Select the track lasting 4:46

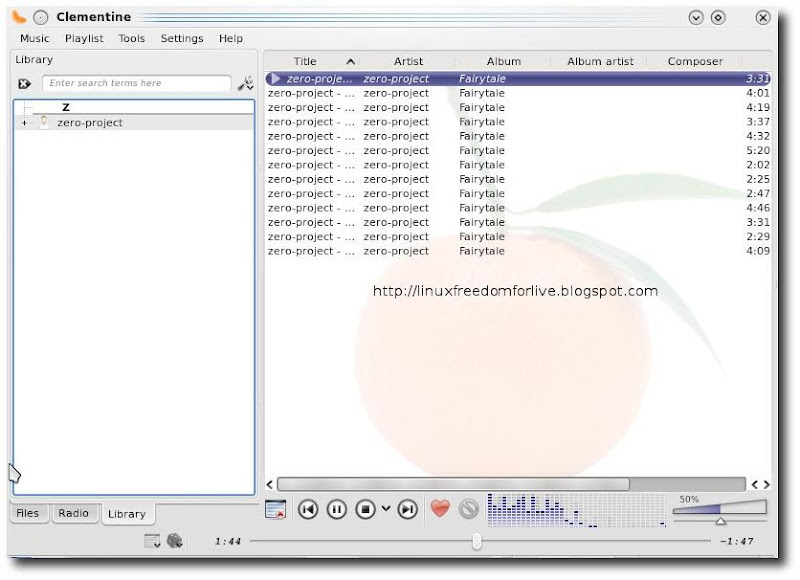point(518,208)
